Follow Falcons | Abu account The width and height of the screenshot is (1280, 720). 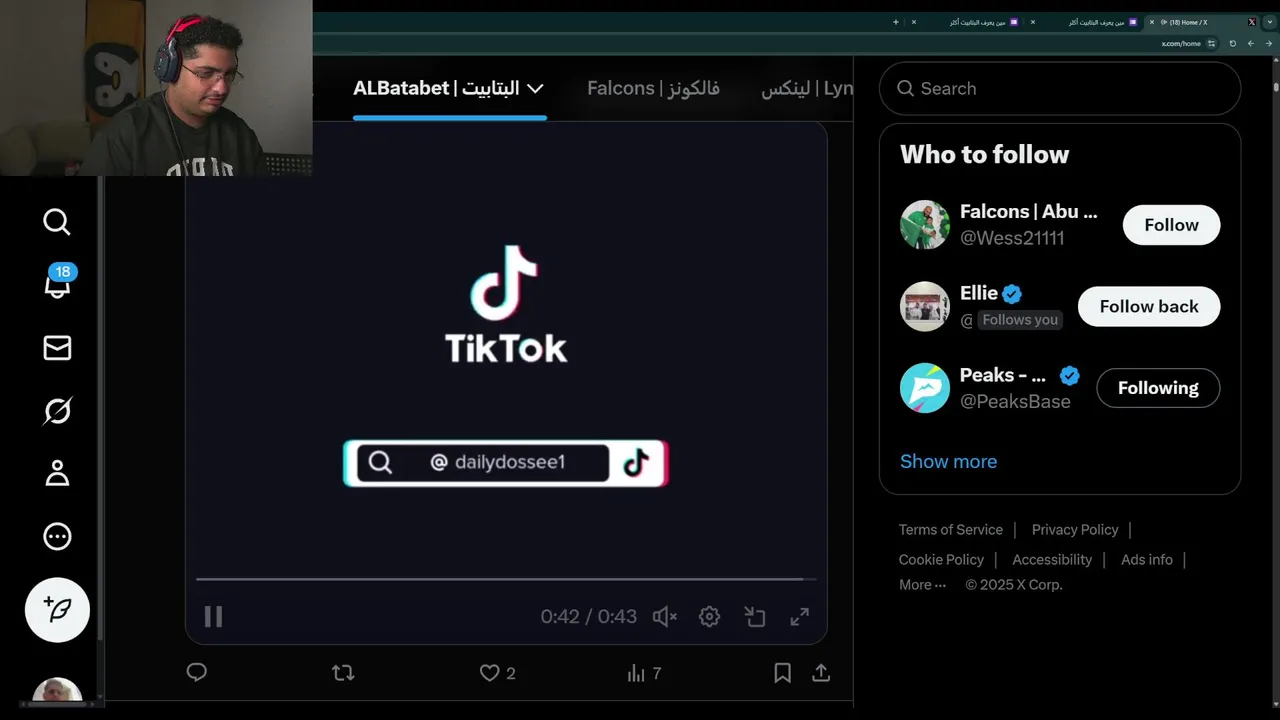(1171, 225)
